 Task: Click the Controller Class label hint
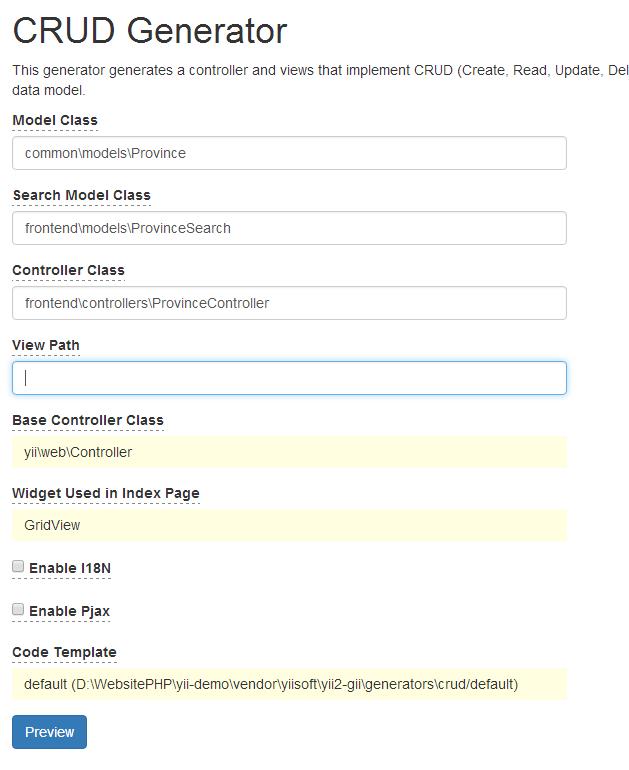(x=68, y=271)
